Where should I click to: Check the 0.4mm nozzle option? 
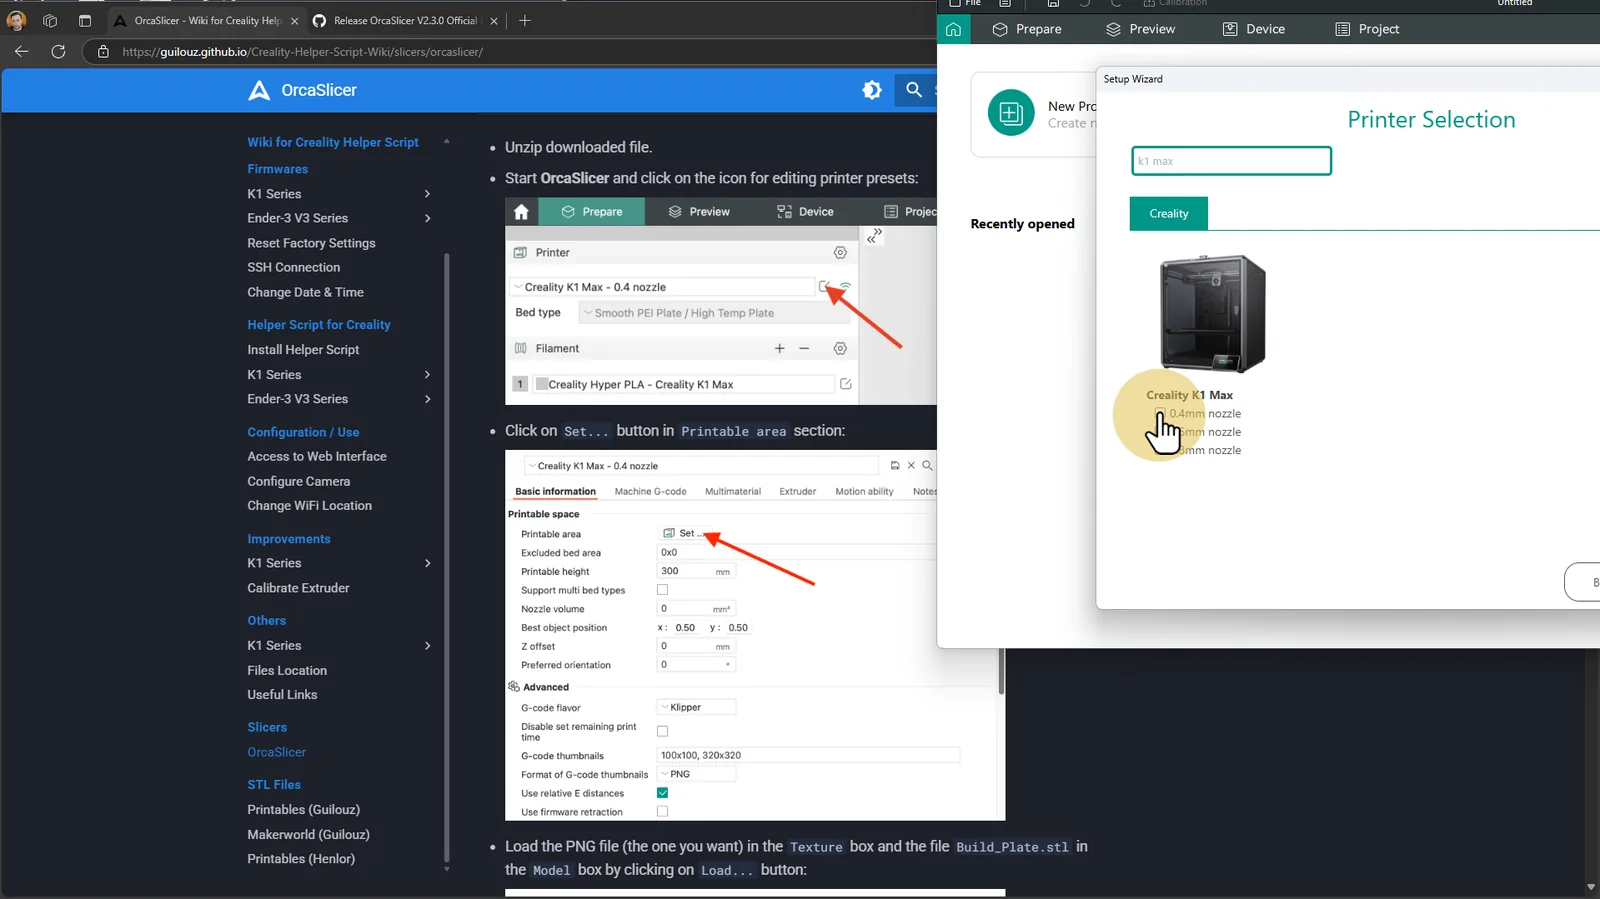coord(1160,413)
